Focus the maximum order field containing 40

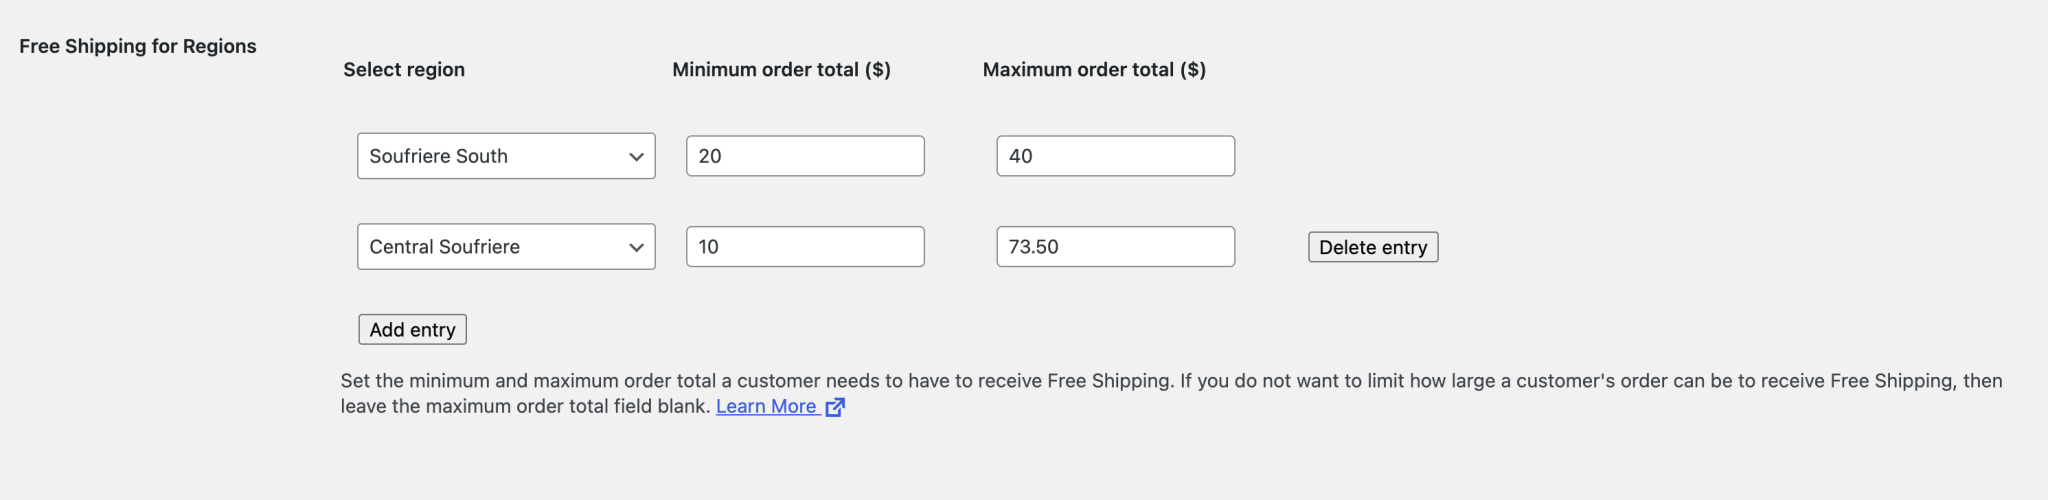[x=1116, y=156]
